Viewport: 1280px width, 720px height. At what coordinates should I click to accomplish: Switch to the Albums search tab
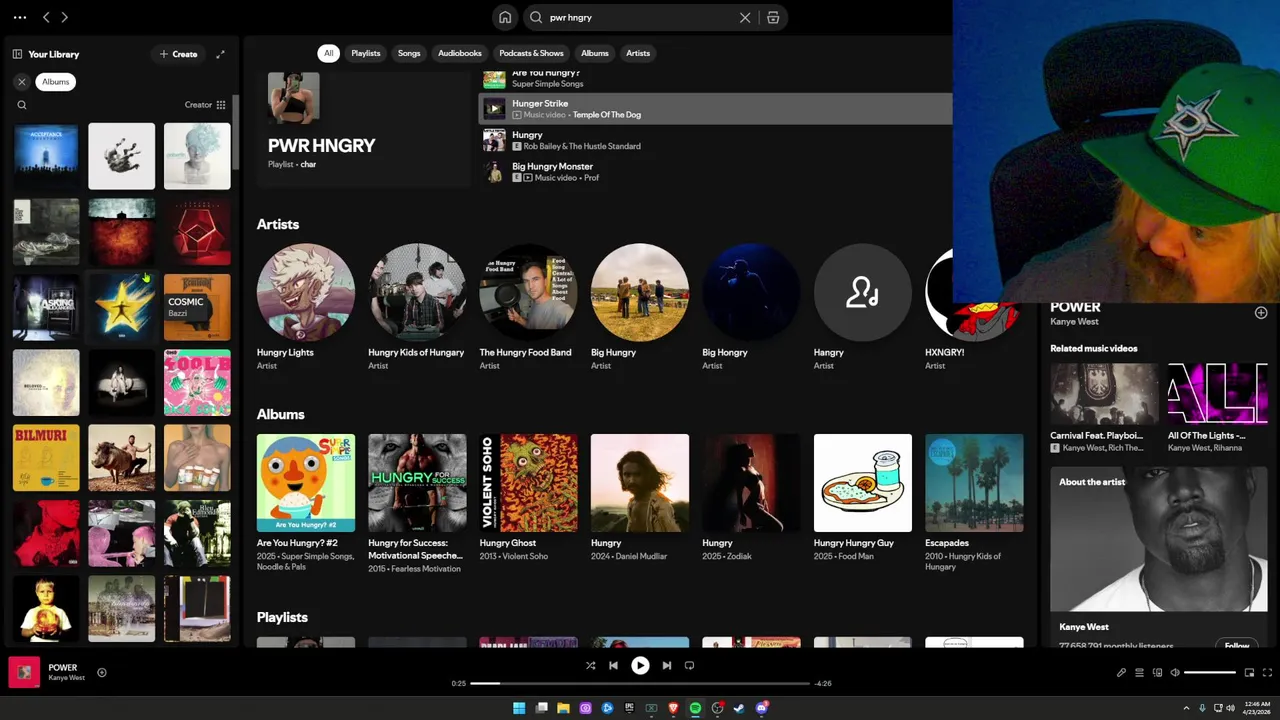coord(595,53)
